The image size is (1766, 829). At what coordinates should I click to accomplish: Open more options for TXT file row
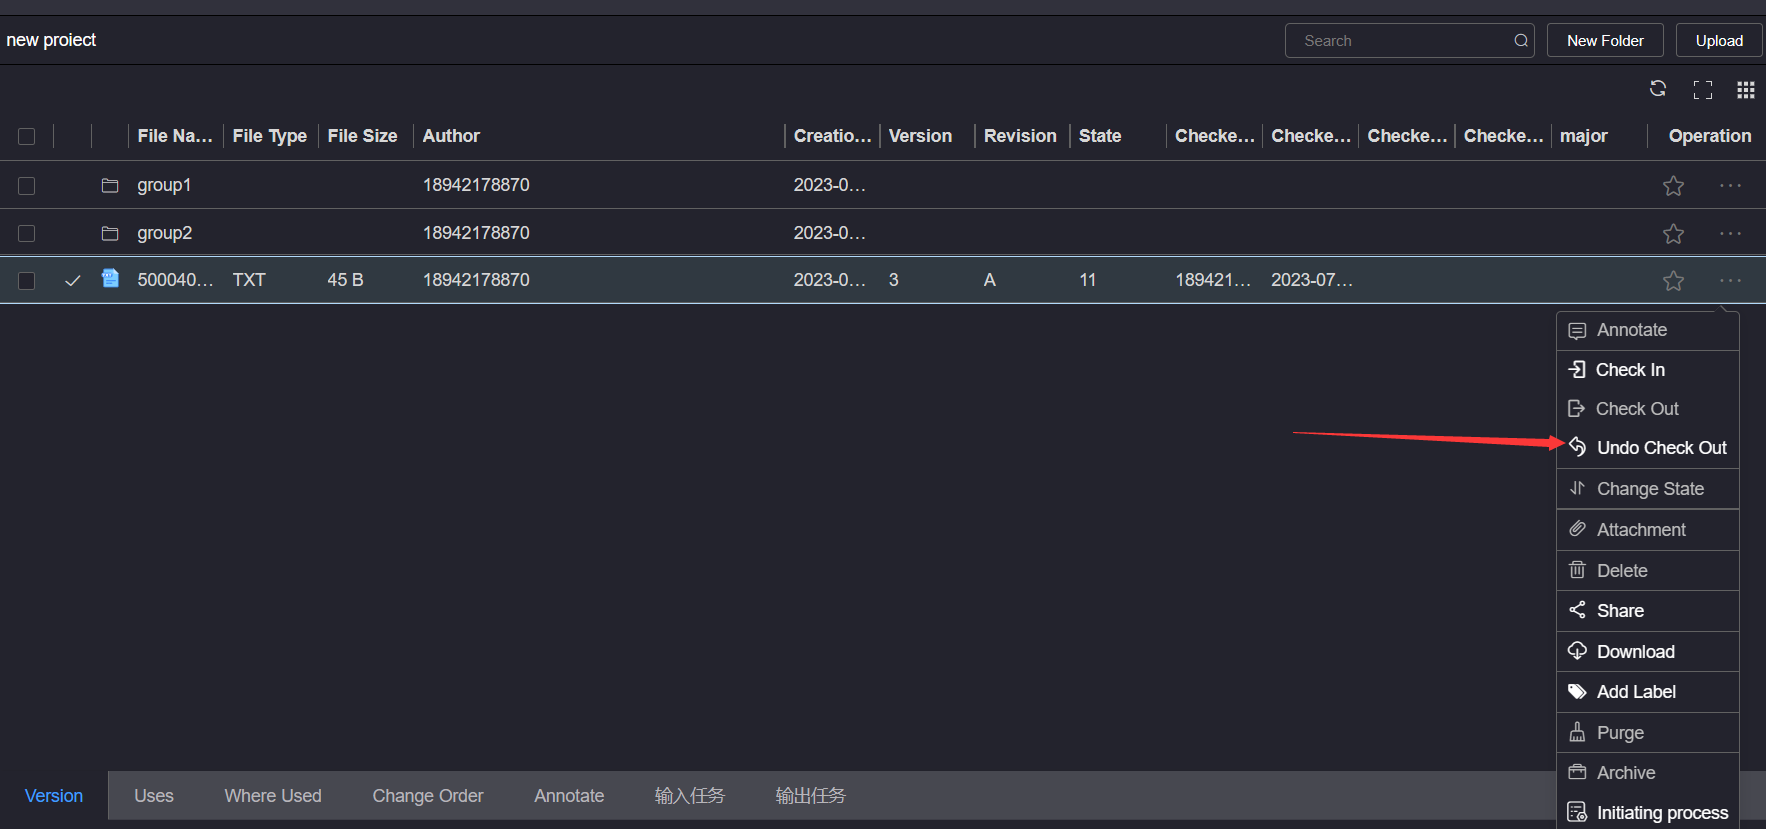pyautogui.click(x=1730, y=281)
